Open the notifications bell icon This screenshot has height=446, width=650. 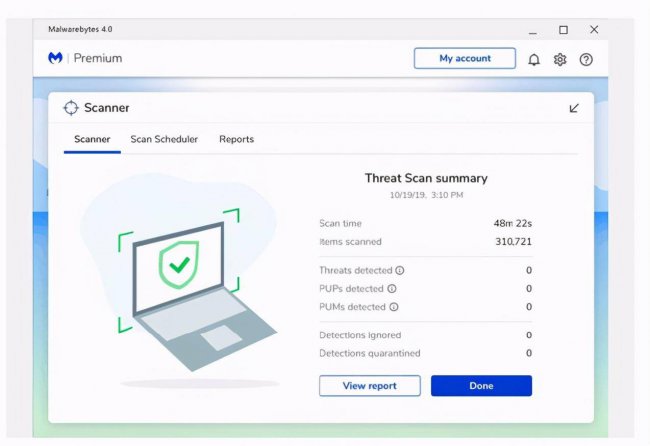(534, 60)
